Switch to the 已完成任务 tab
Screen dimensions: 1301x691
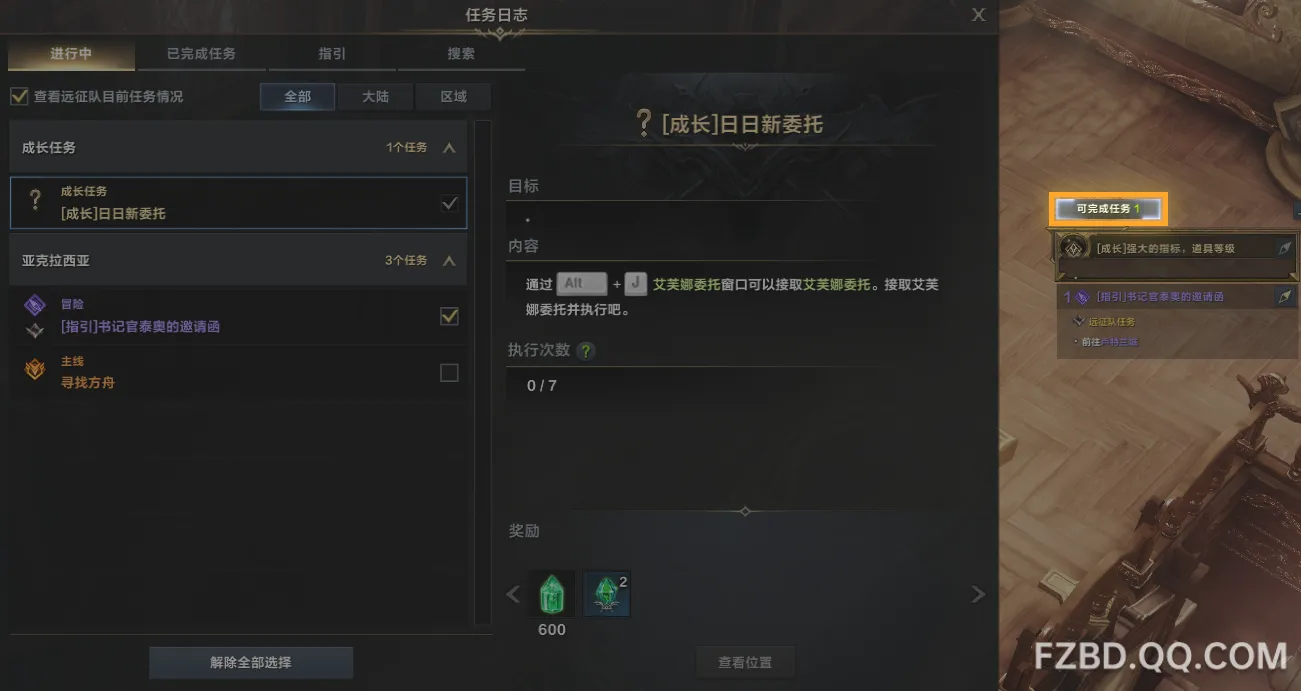(201, 54)
